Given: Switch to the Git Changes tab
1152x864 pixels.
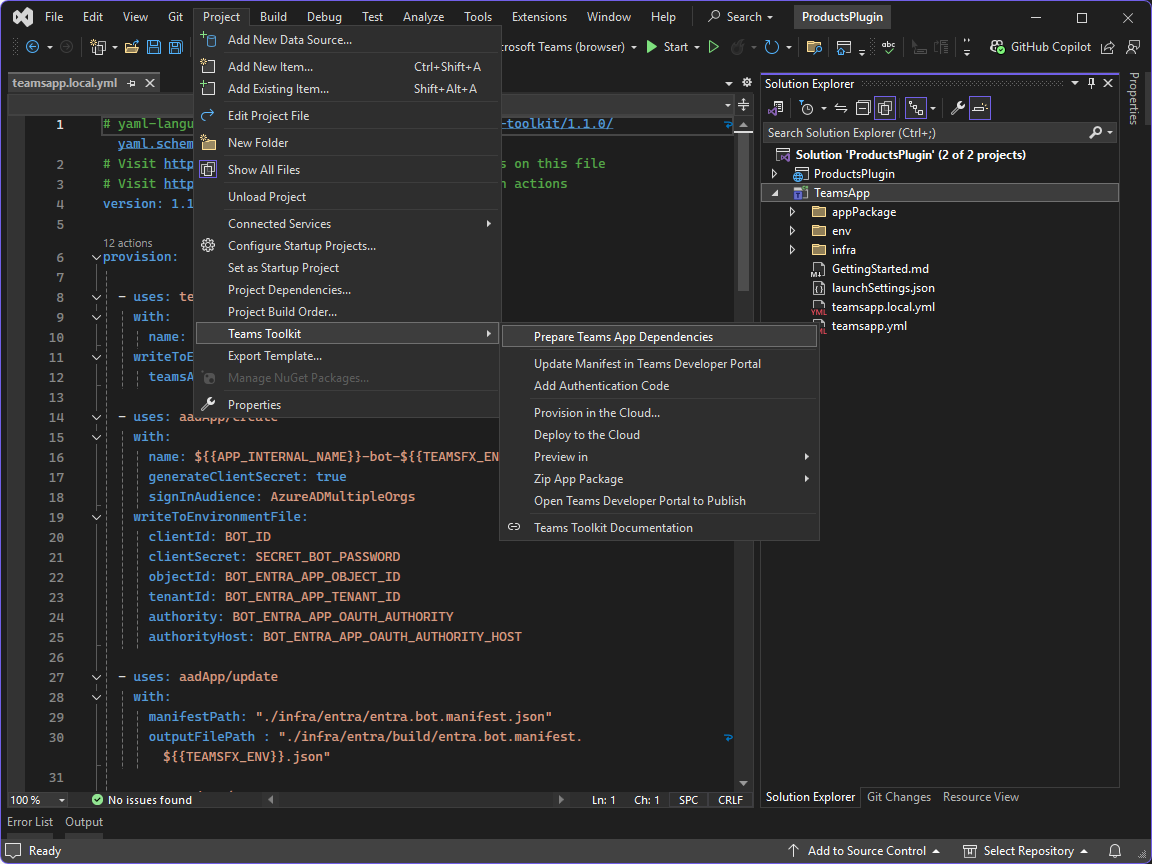Looking at the screenshot, I should coord(898,797).
